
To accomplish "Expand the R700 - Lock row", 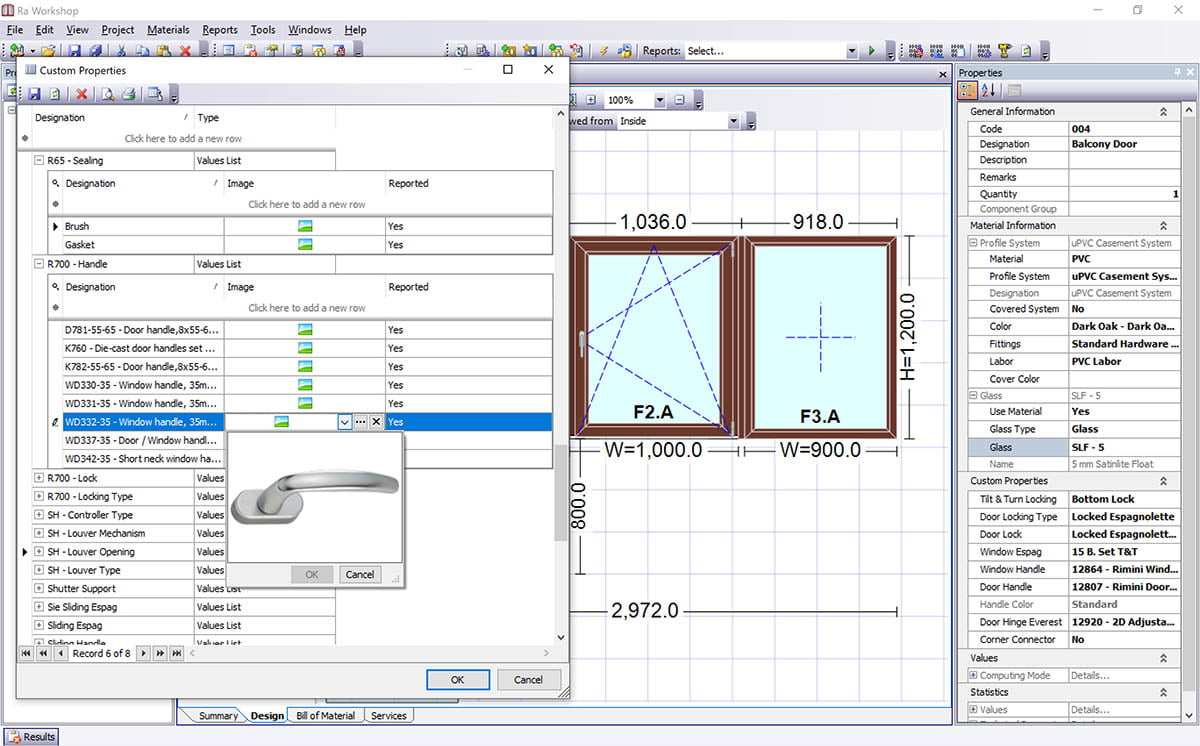I will click(39, 478).
